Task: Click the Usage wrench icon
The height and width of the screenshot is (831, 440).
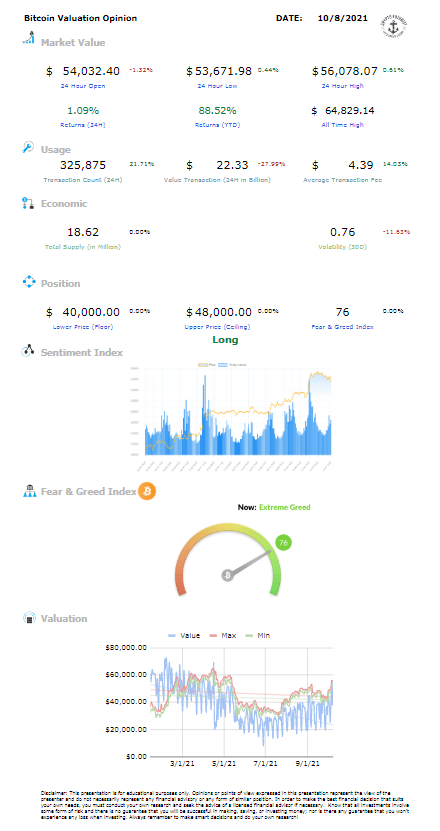Action: point(28,148)
